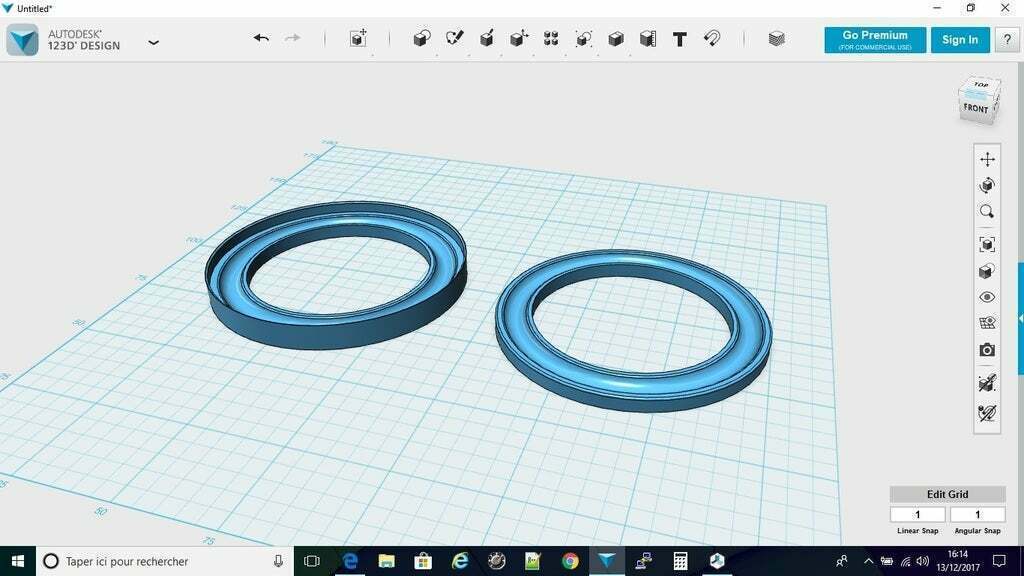Open the Combine tool menu
This screenshot has height=576, width=1024.
615,39
